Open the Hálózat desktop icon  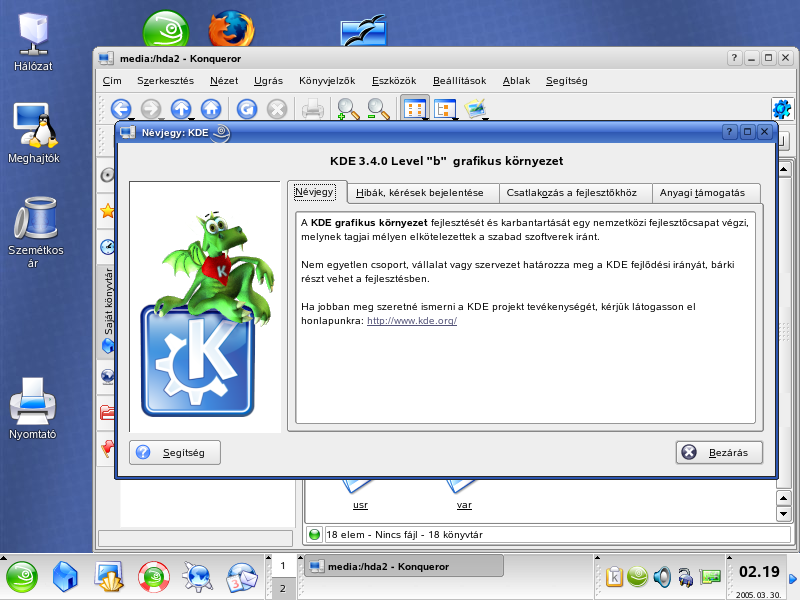point(33,42)
